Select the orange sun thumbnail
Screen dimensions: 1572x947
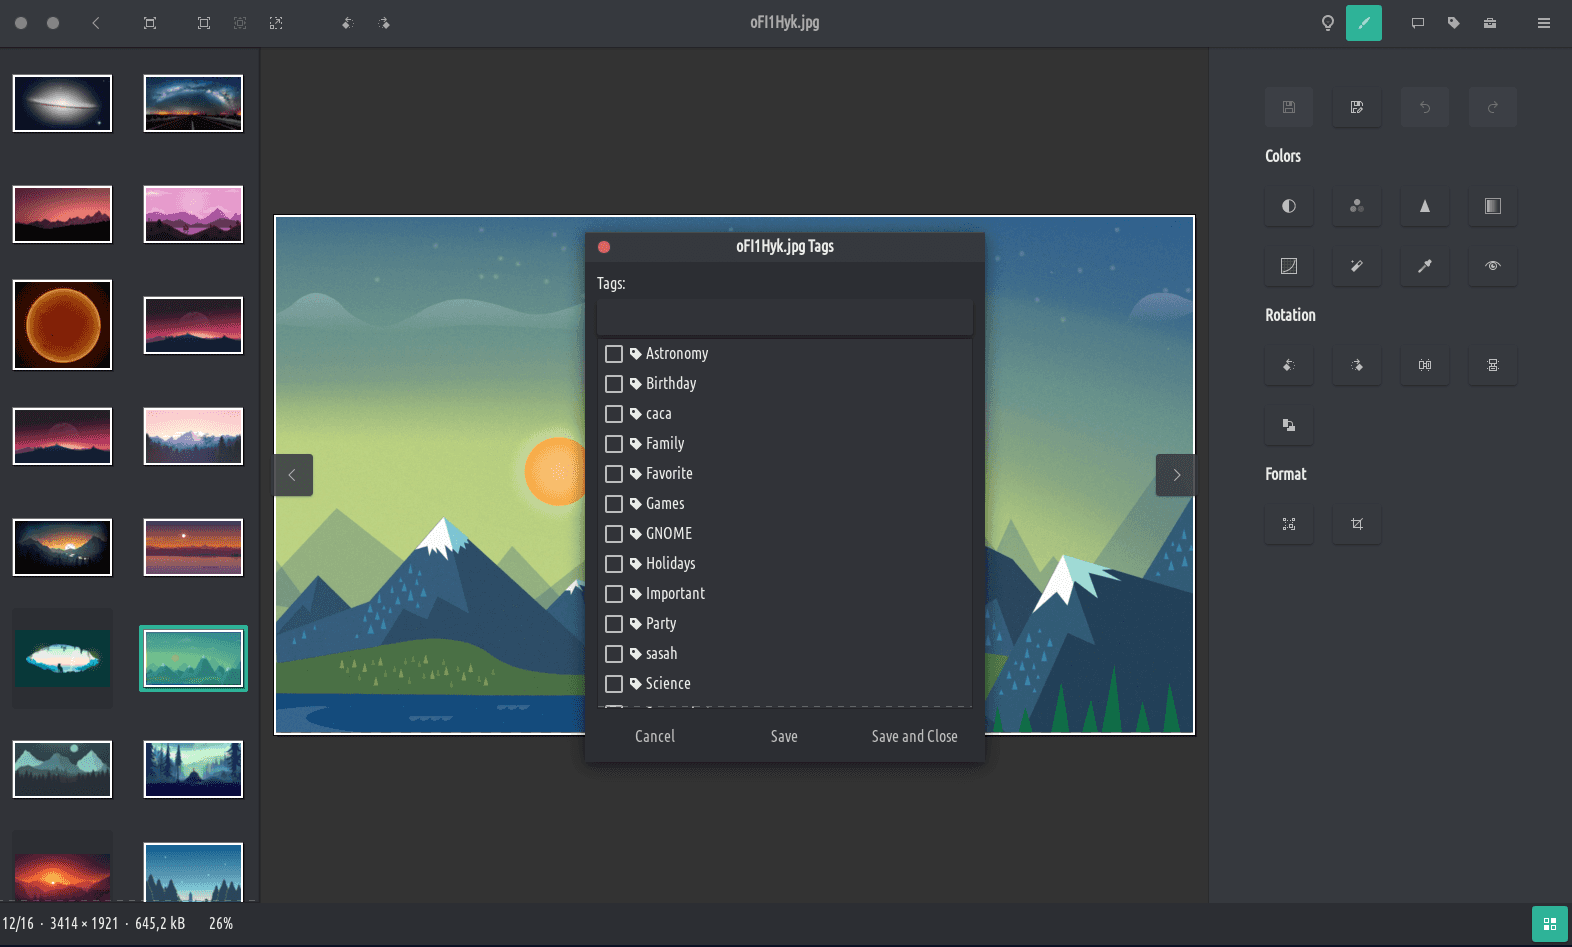tap(62, 325)
